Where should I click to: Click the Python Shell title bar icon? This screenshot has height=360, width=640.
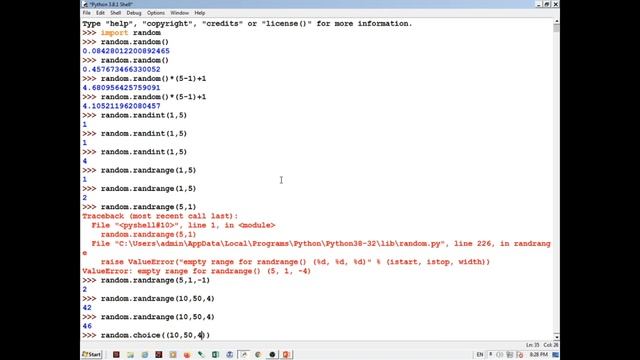[x=85, y=4]
